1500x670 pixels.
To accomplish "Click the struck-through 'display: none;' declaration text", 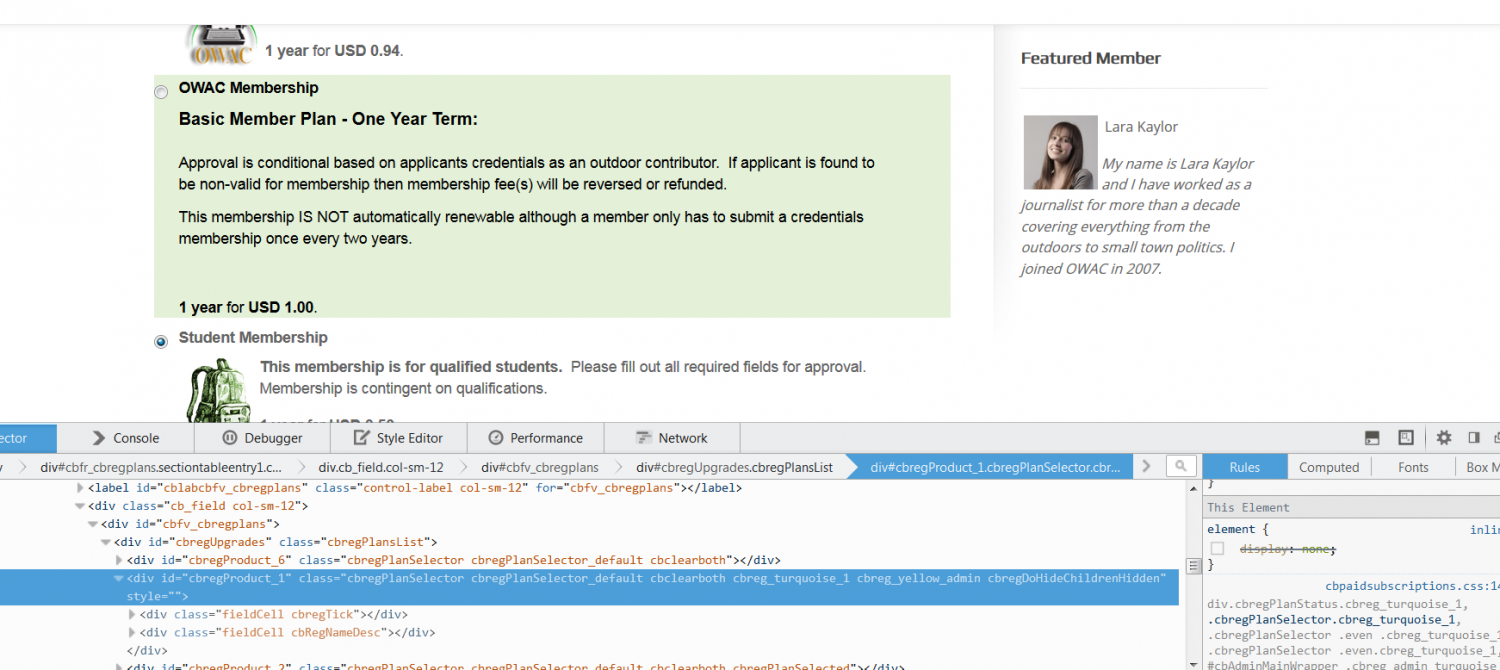I will [x=1288, y=549].
